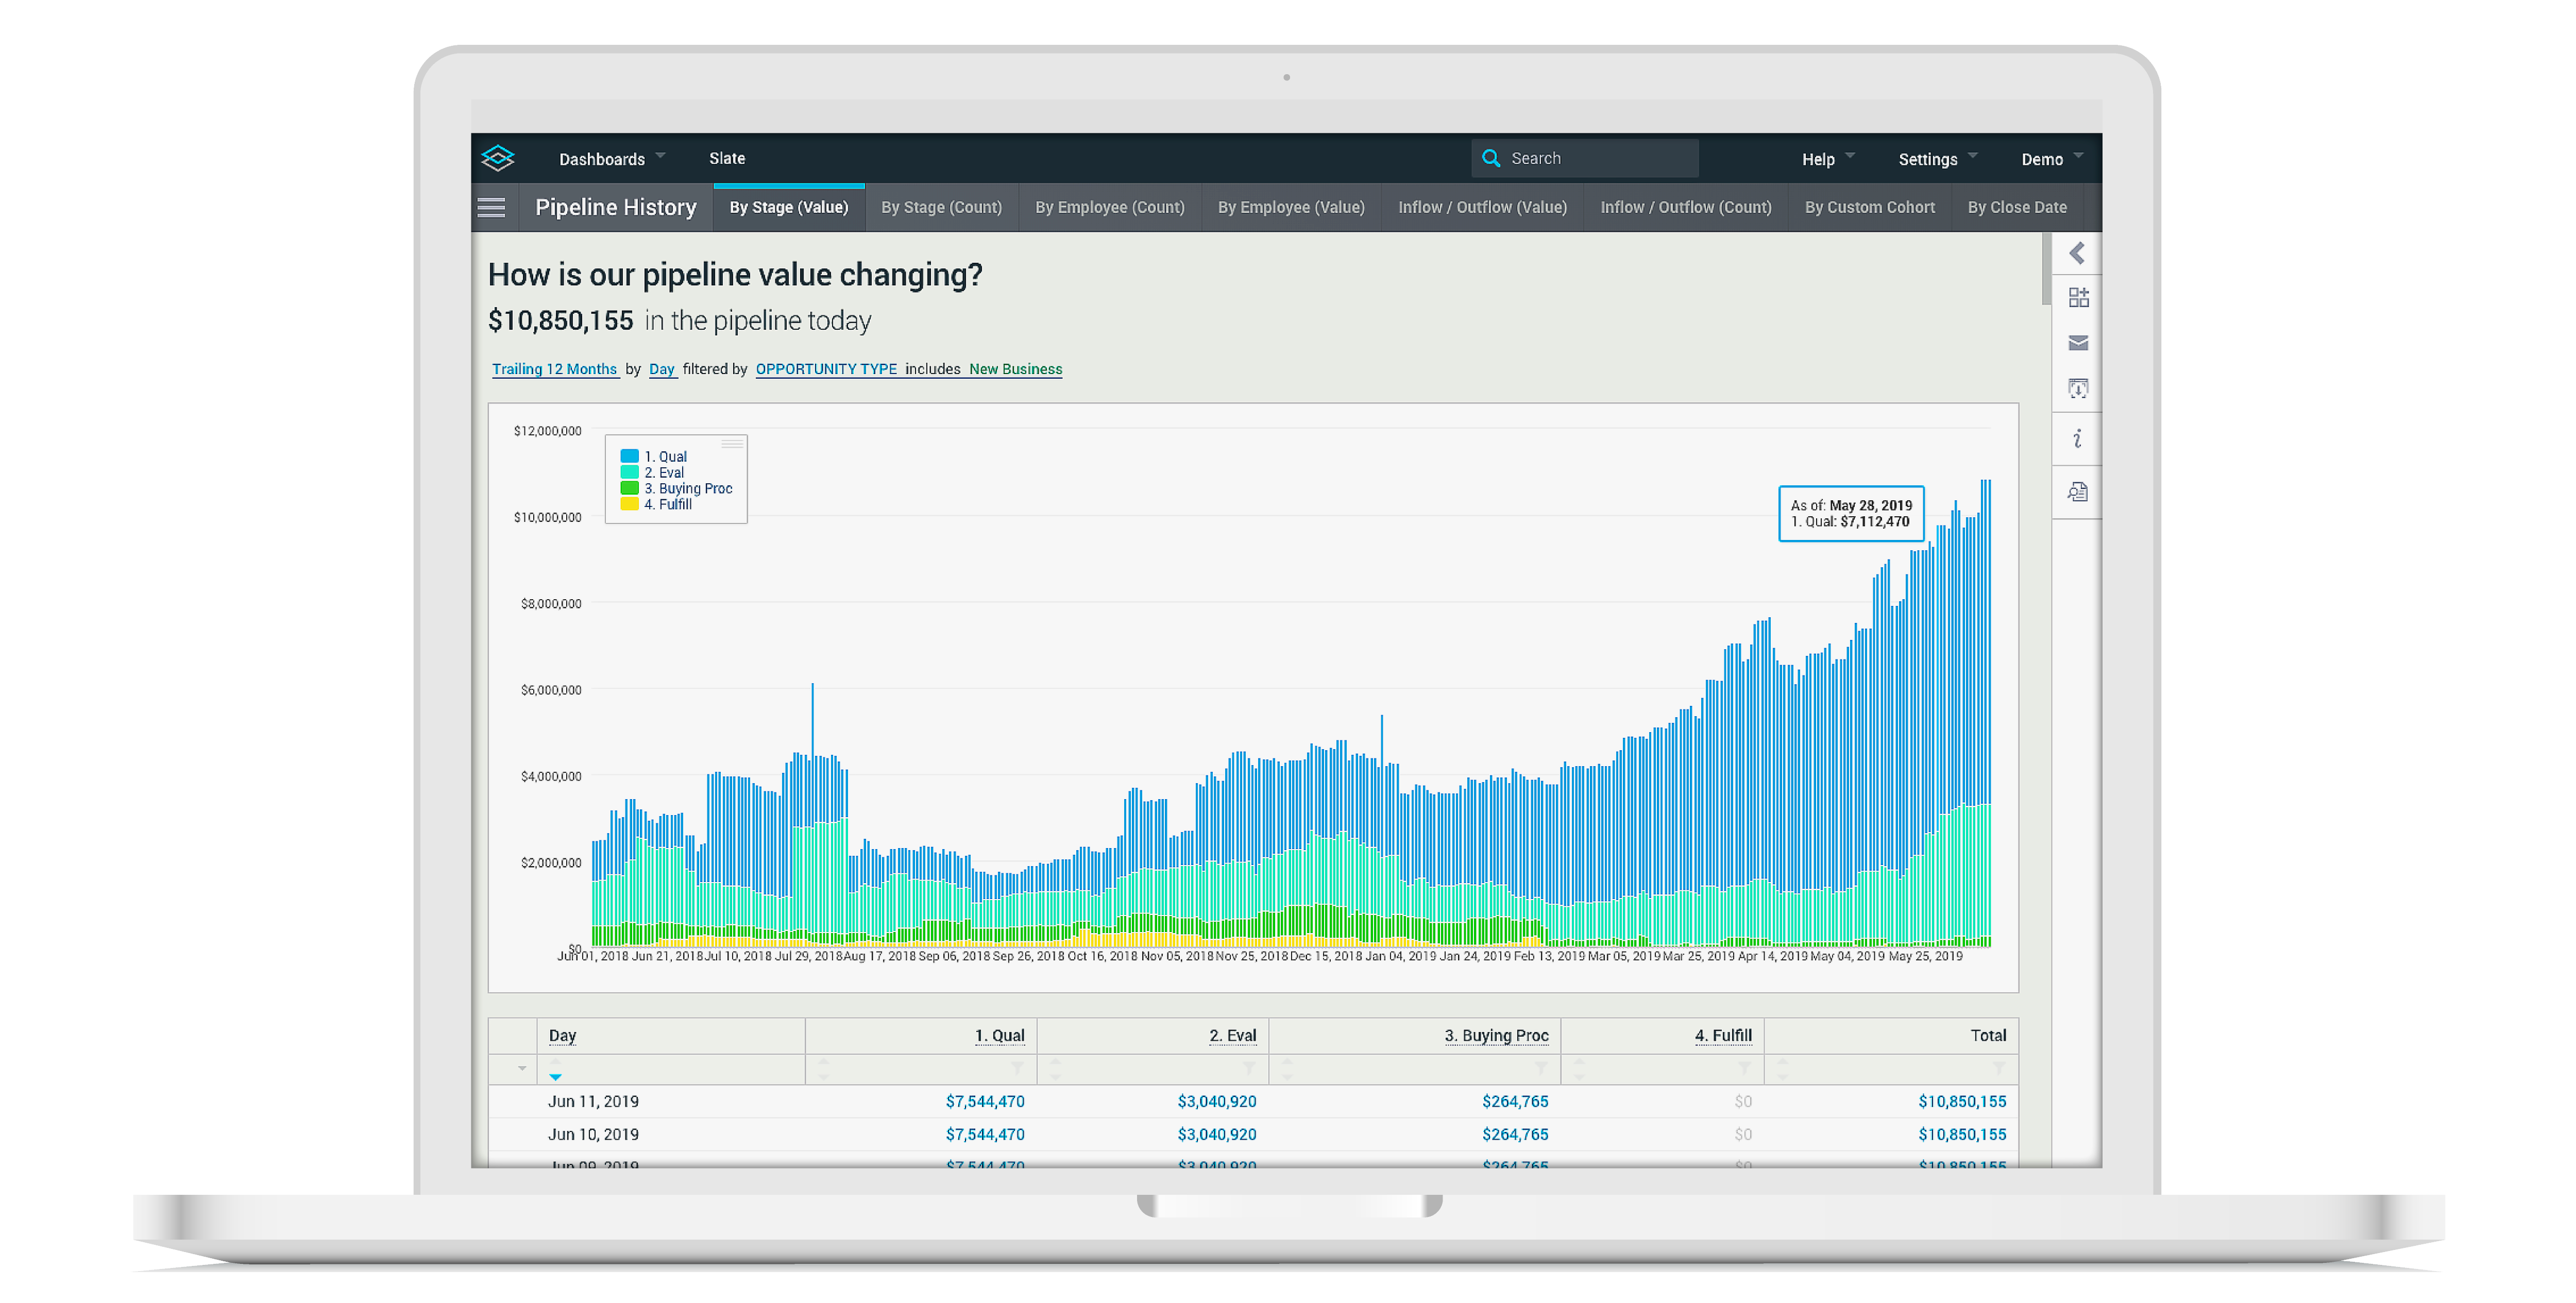Click the document search icon in sidebar
The width and height of the screenshot is (2576, 1303).
pos(2078,492)
